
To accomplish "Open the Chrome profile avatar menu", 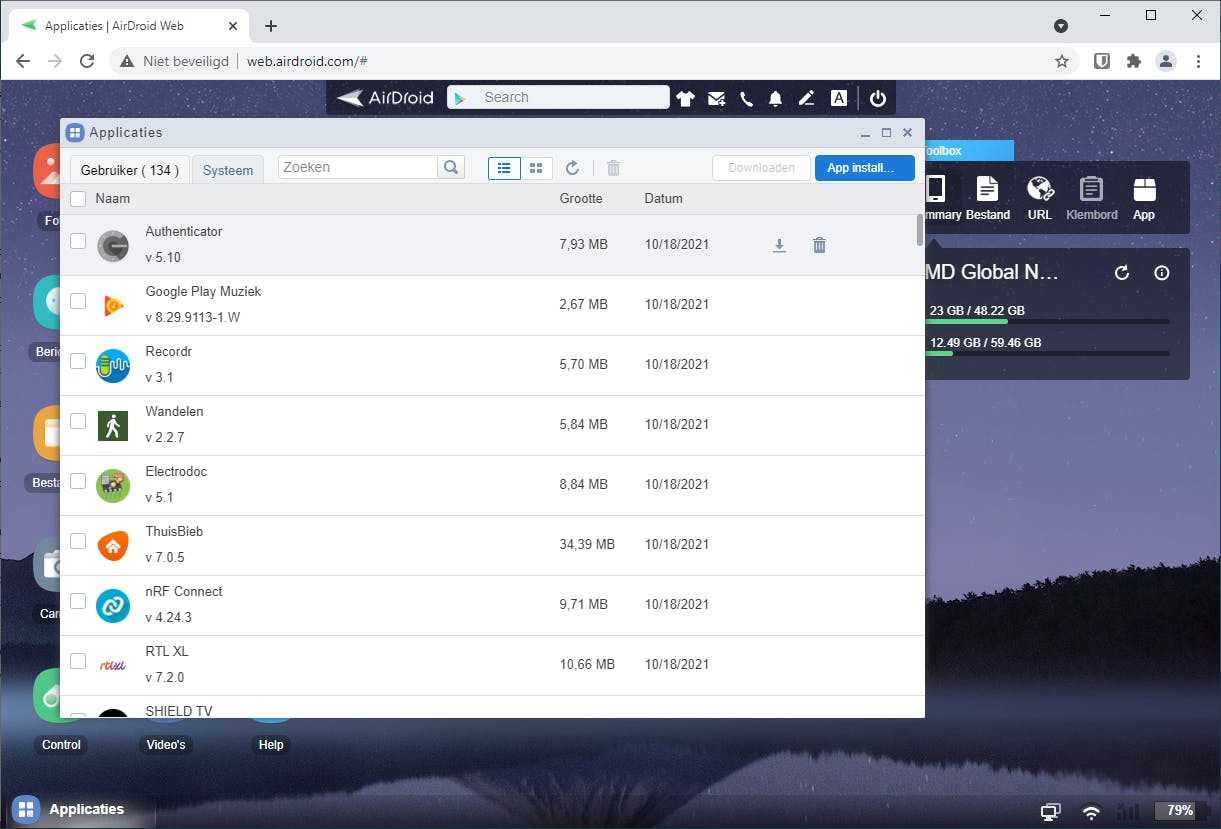I will 1166,61.
